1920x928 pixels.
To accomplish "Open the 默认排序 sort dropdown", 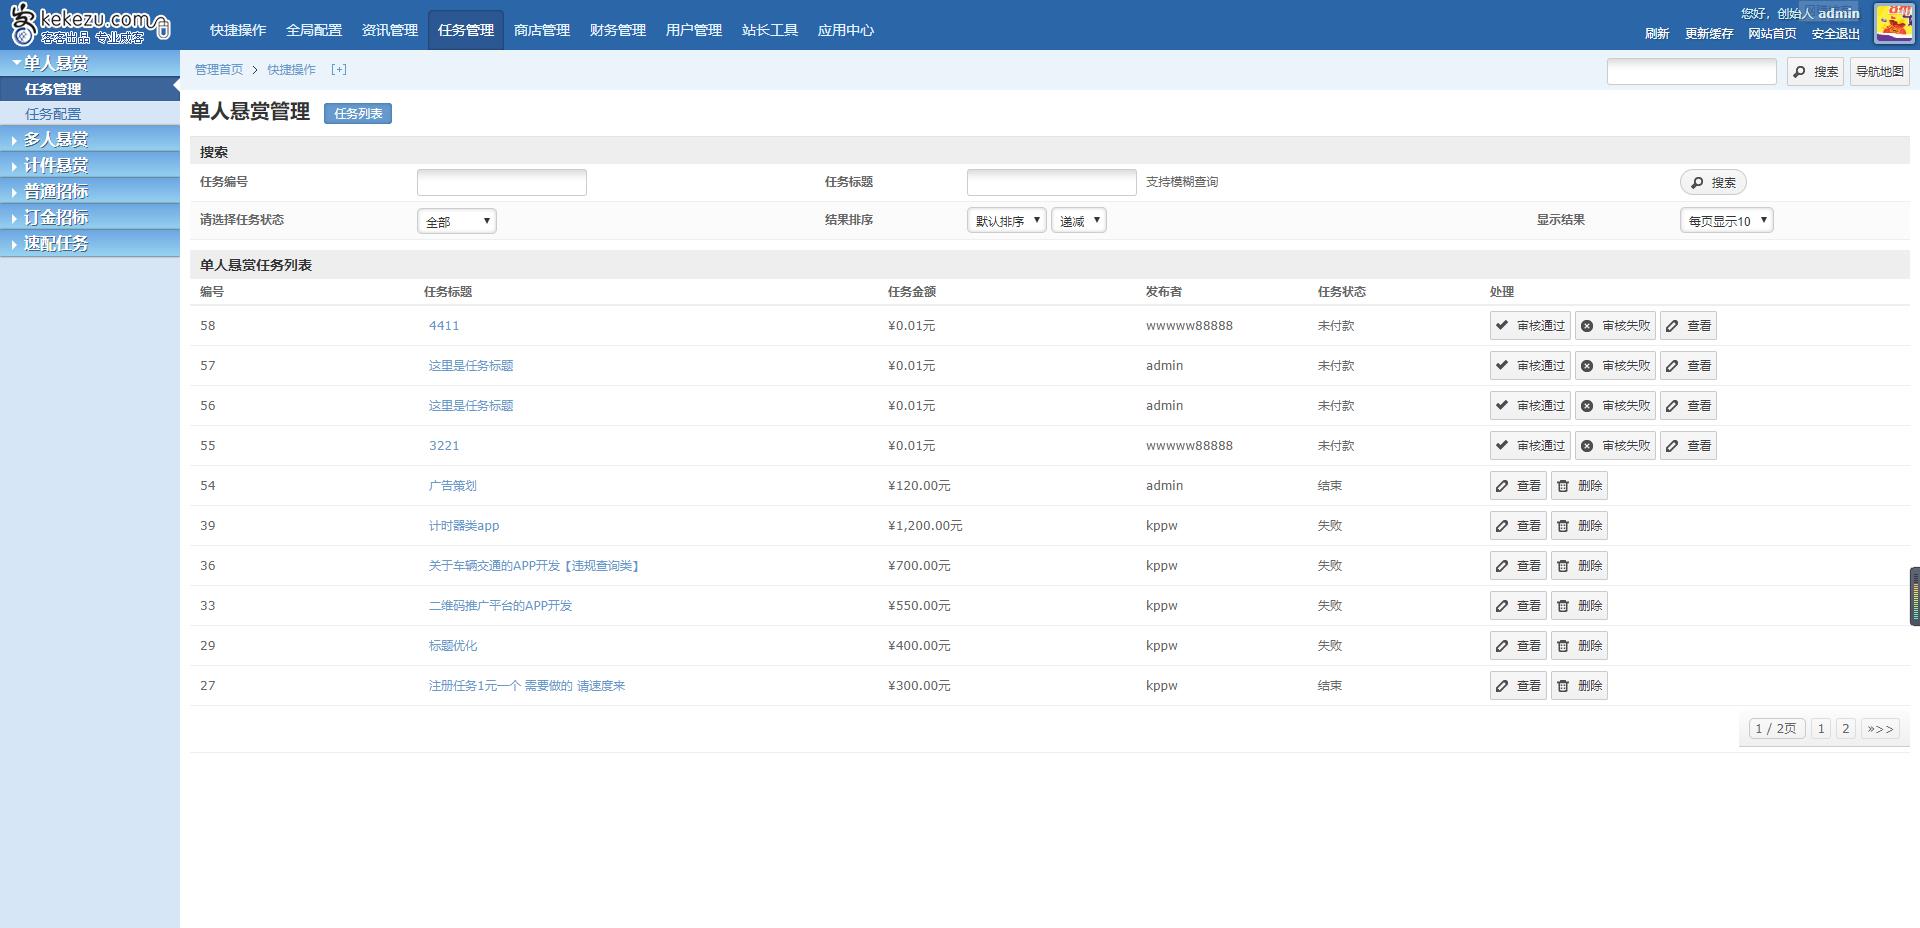I will point(1006,221).
